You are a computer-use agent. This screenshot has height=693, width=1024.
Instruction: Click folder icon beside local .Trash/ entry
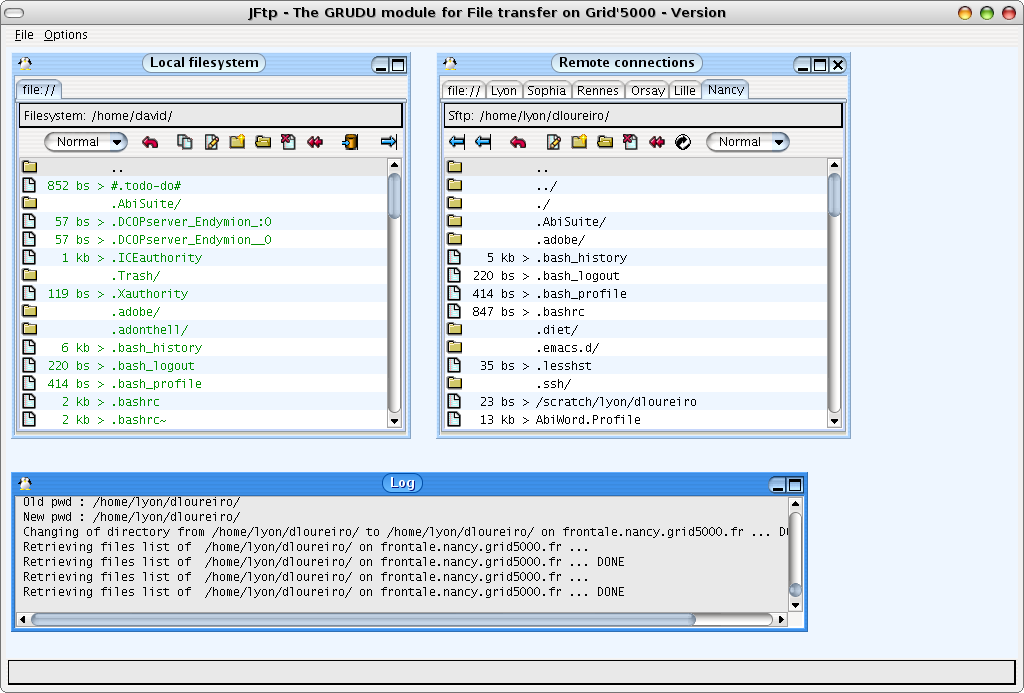pos(29,275)
